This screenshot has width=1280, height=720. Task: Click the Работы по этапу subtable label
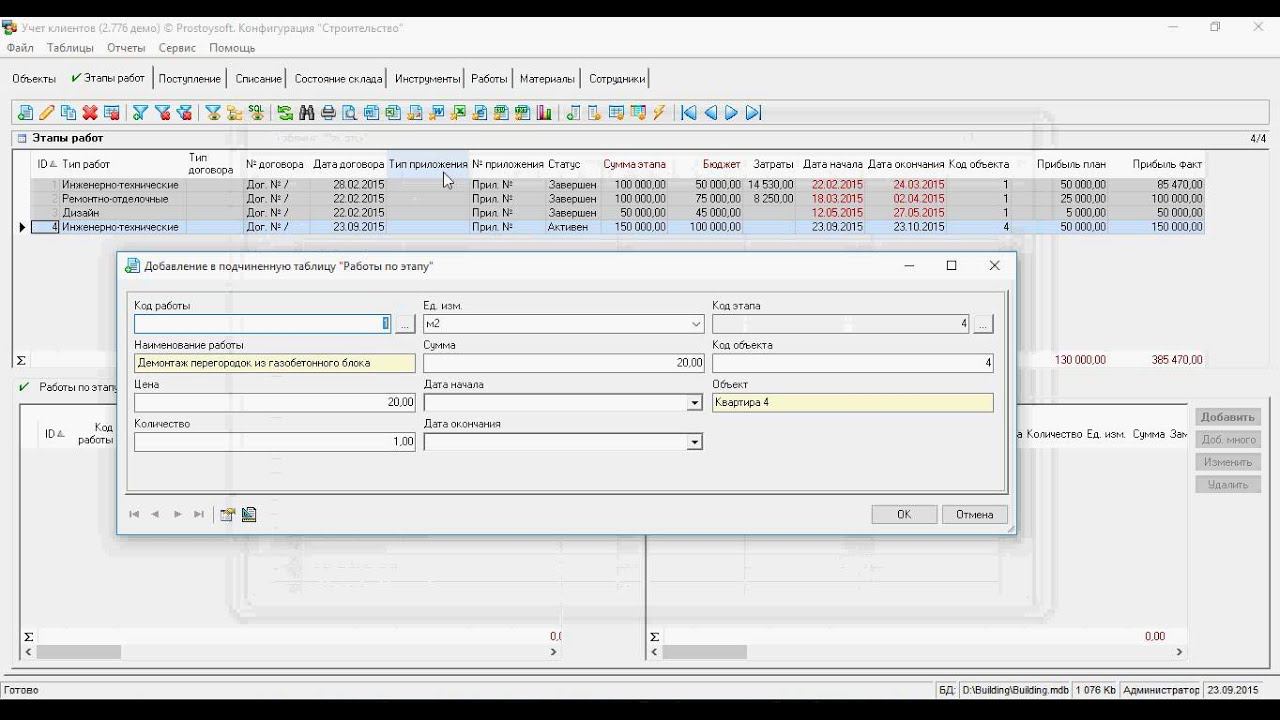(78, 387)
